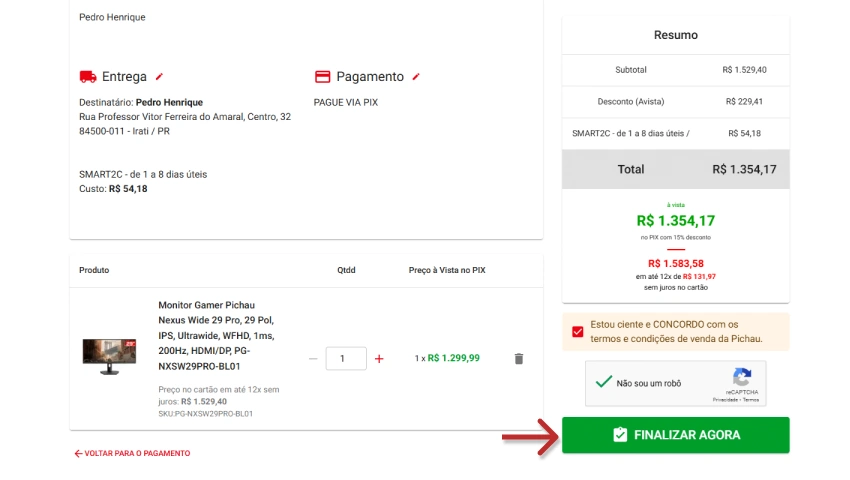This screenshot has width=850, height=480.
Task: Go back via VOLTAR PARA O PAGAMENTO link
Action: pos(132,453)
